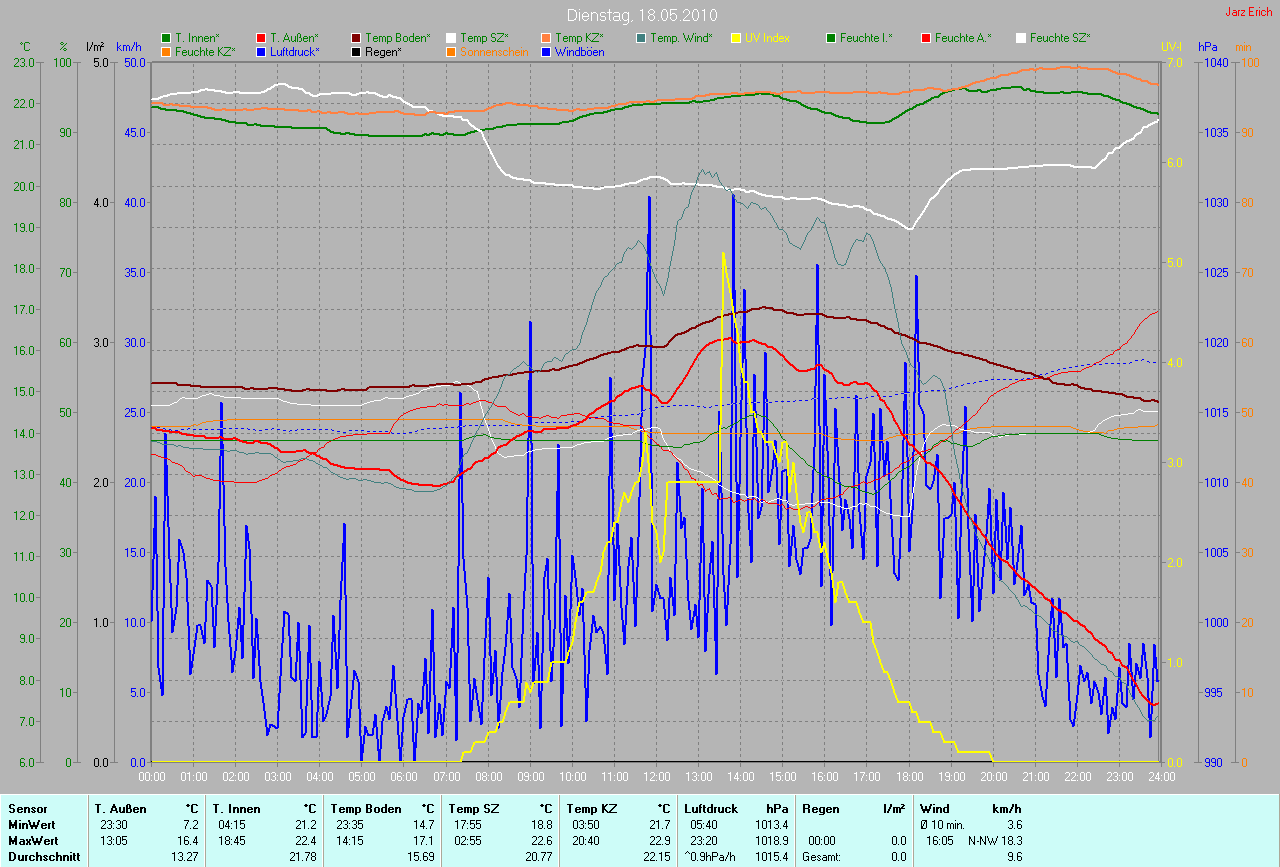Click the green T. Innen legend square
This screenshot has height=867, width=1280.
tap(166, 38)
